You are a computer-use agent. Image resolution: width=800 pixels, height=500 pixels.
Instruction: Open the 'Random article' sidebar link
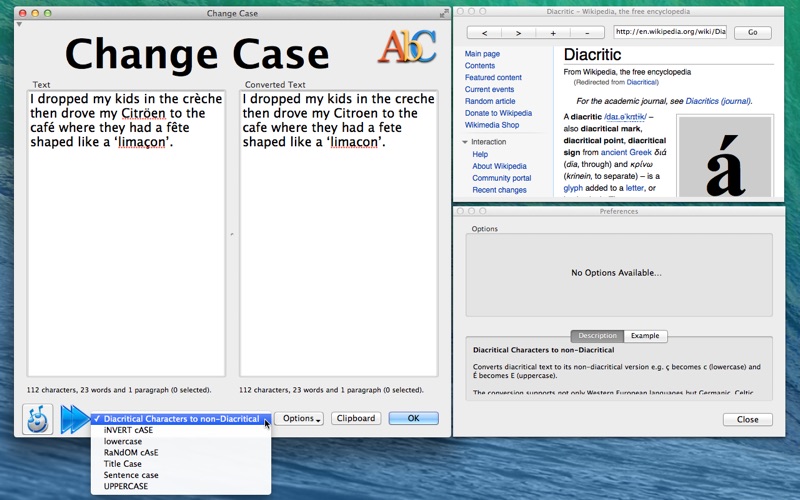(490, 101)
